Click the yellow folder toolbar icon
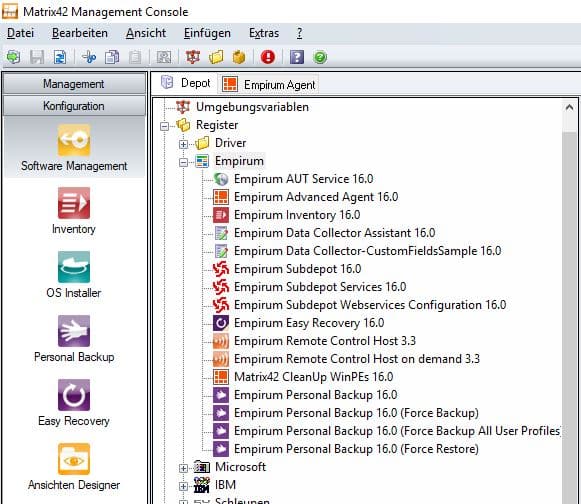The image size is (581, 504). pyautogui.click(x=216, y=57)
